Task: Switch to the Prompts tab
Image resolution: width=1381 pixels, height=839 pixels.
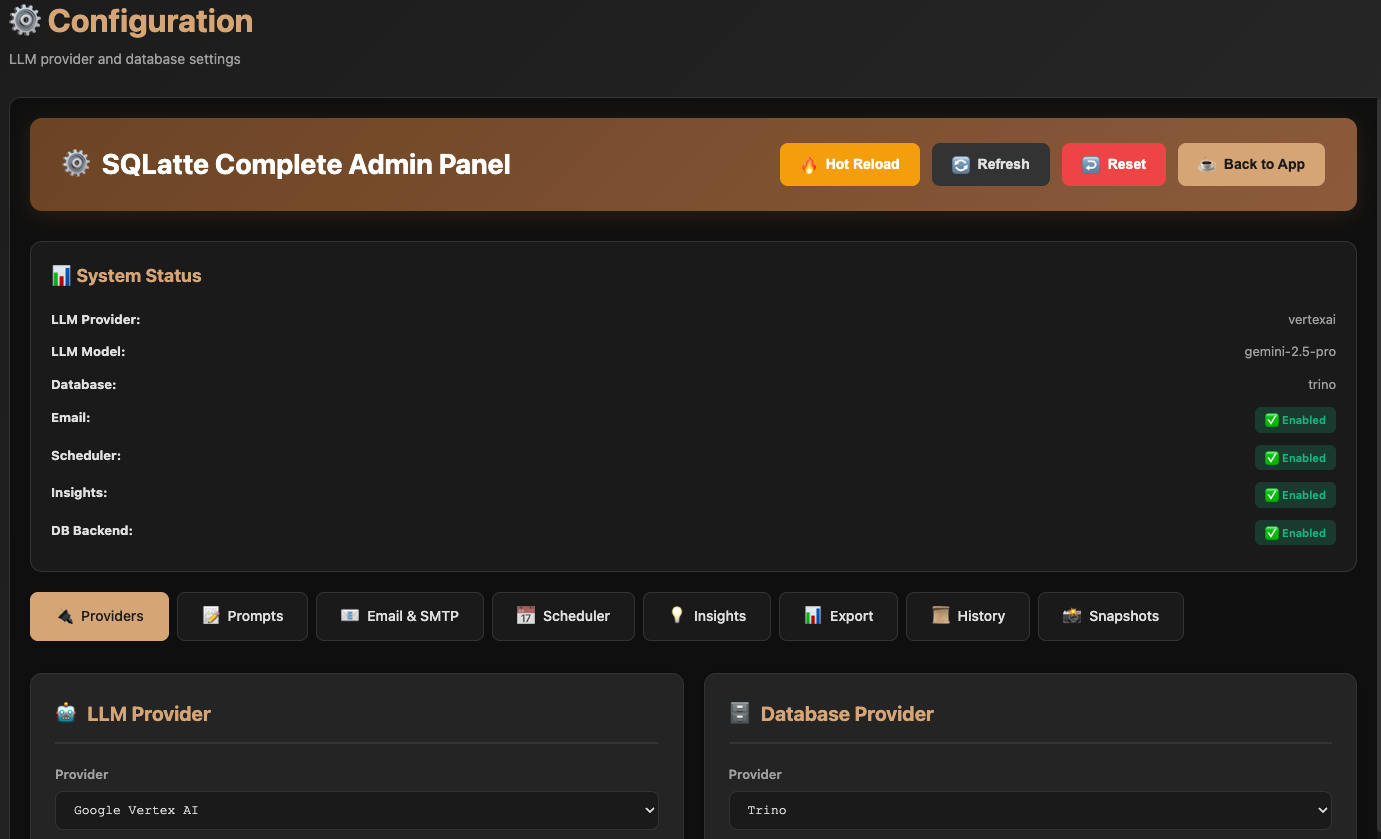Action: (242, 616)
